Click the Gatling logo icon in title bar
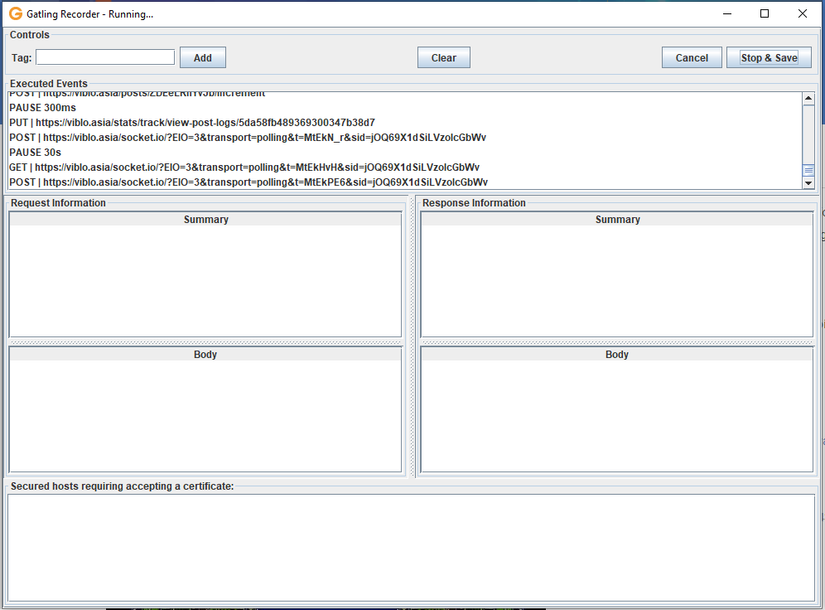The height and width of the screenshot is (610, 825). click(x=16, y=14)
